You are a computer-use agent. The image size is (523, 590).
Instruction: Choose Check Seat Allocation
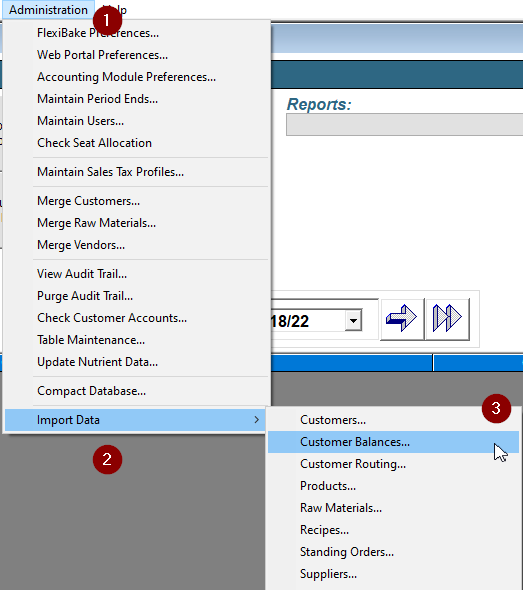tap(137, 143)
